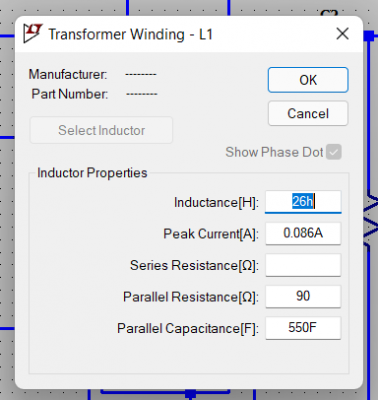Viewport: 378px width, 400px height.
Task: Click the Parallel Resistance field showing 90
Action: (303, 296)
